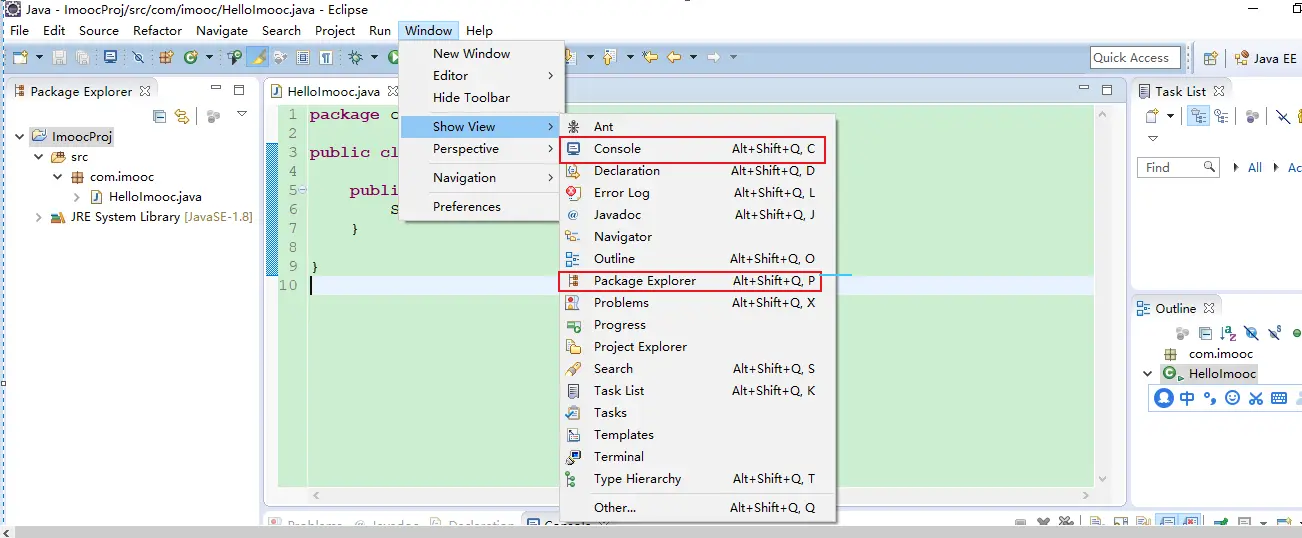The width and height of the screenshot is (1302, 538).
Task: Click the Debug bug icon in toolbar
Action: pyautogui.click(x=355, y=58)
